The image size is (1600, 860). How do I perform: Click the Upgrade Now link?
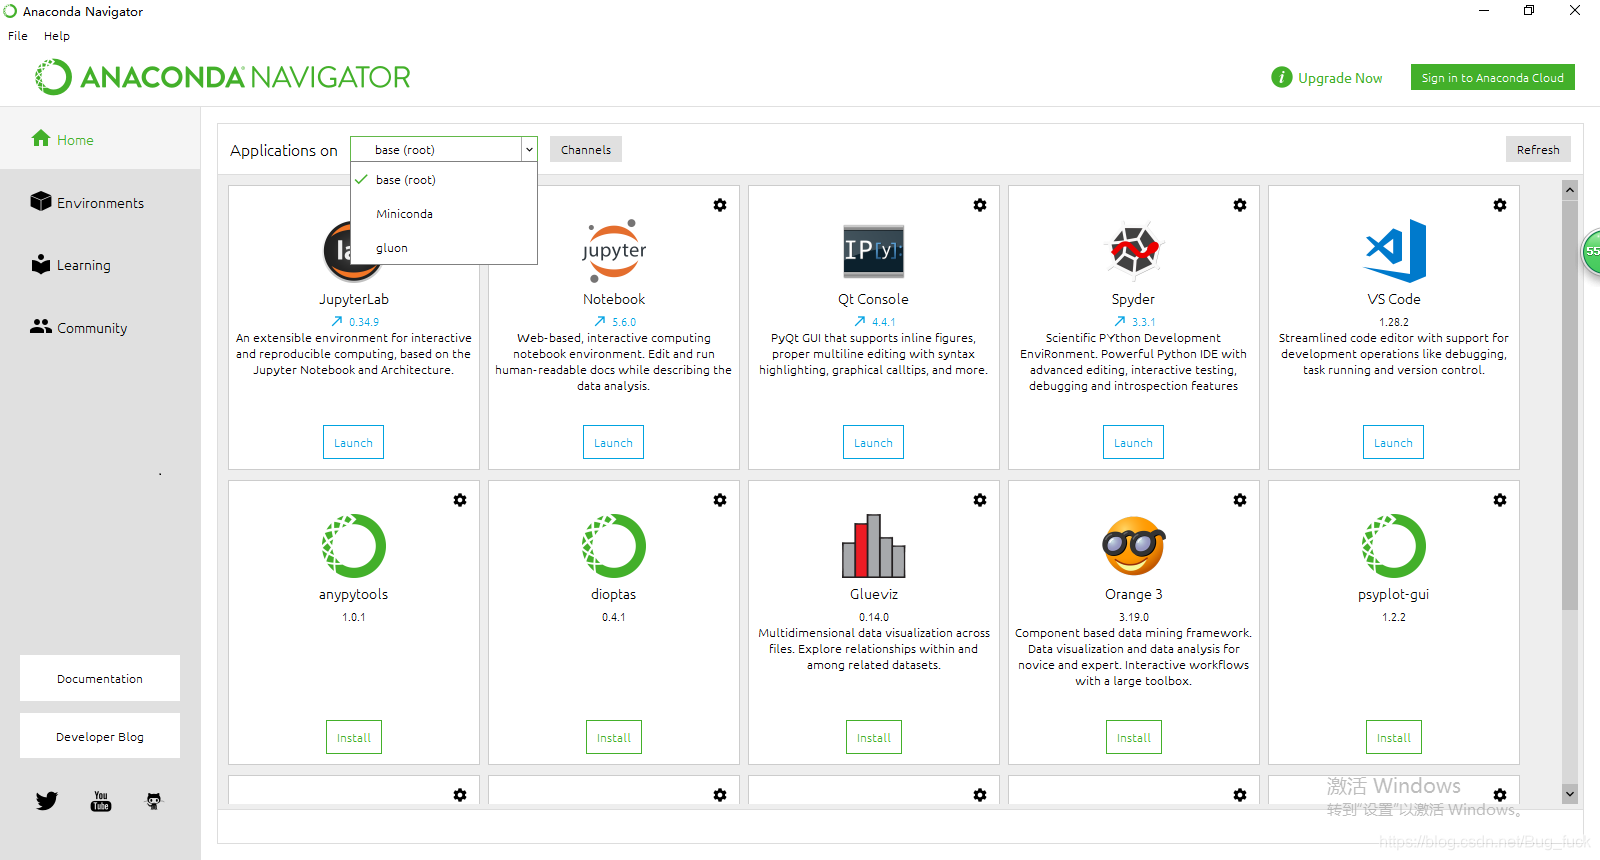pos(1340,78)
